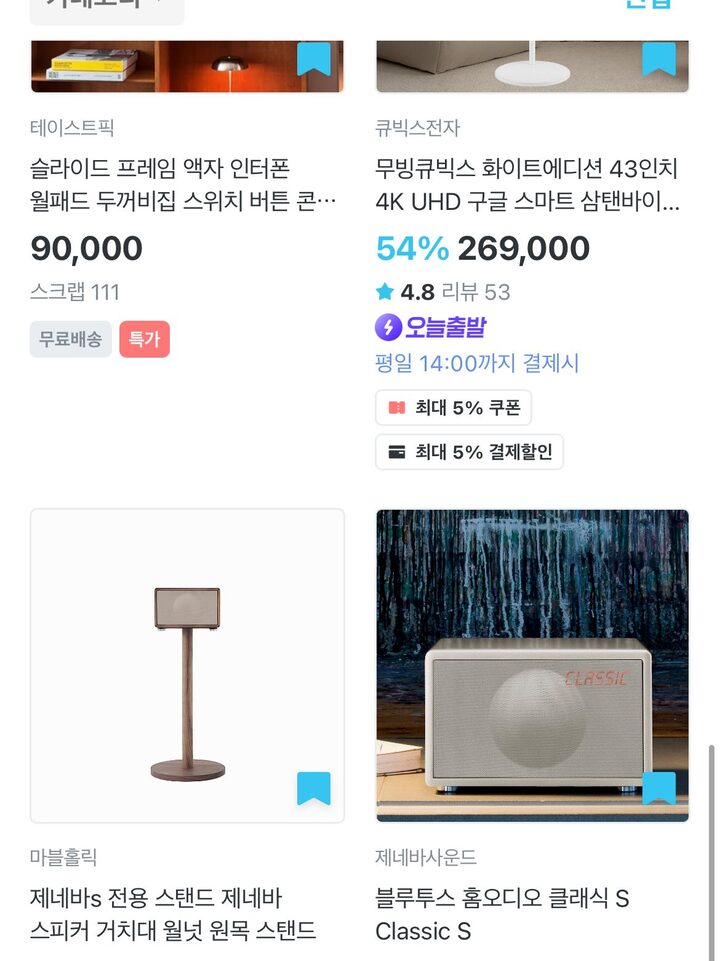Click the 무료배송 tag
The width and height of the screenshot is (720, 961).
pos(70,339)
